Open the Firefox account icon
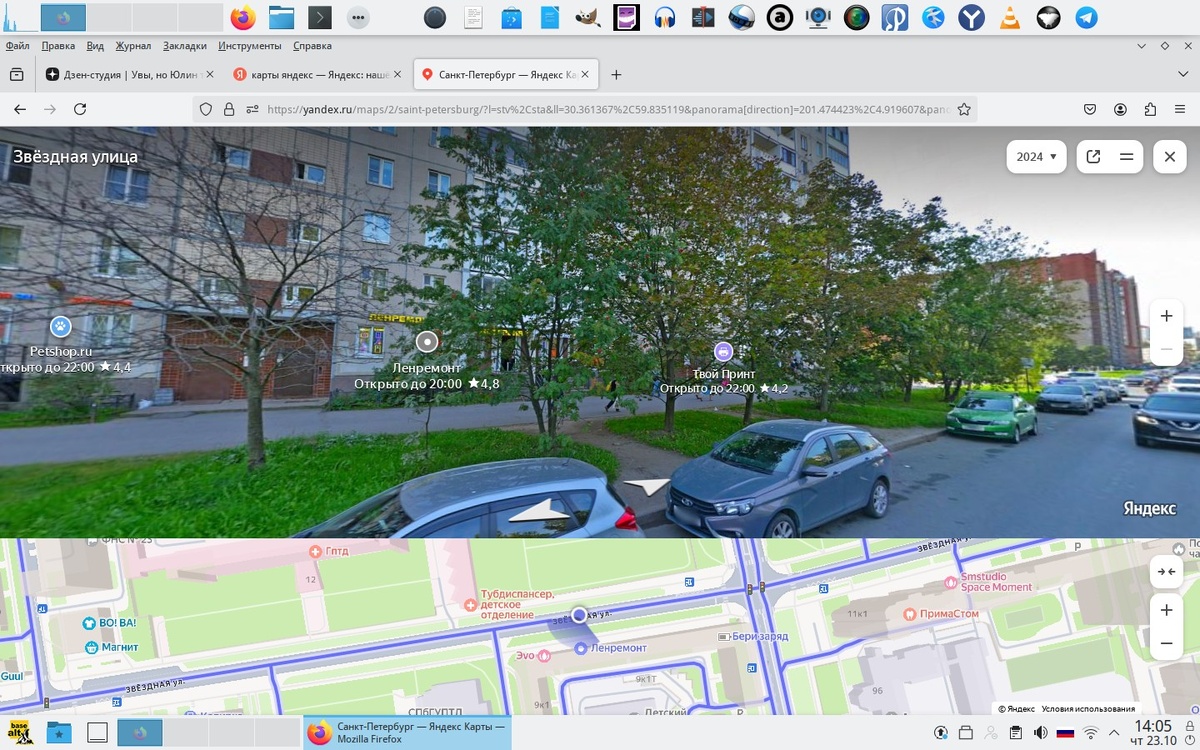 tap(1121, 109)
